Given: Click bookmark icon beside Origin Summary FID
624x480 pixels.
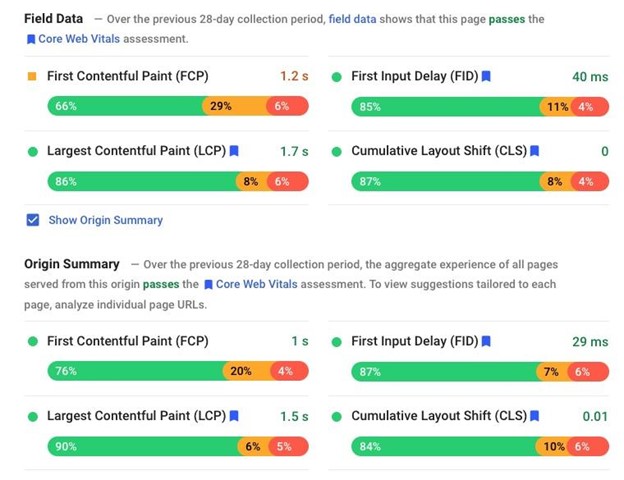Looking at the screenshot, I should point(485,342).
